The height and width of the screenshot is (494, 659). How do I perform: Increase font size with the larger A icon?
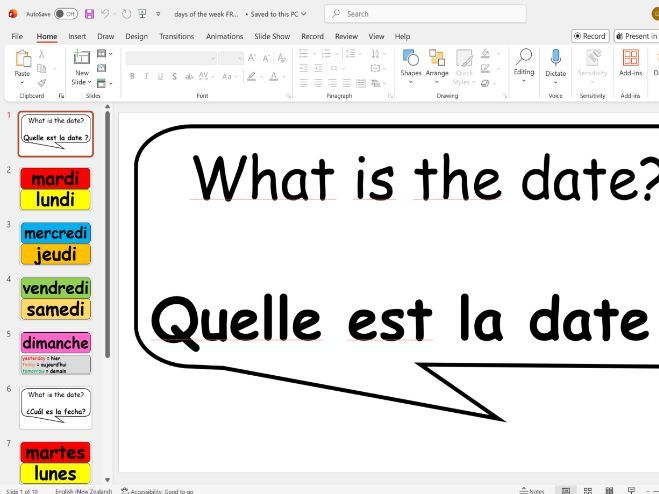tap(251, 58)
